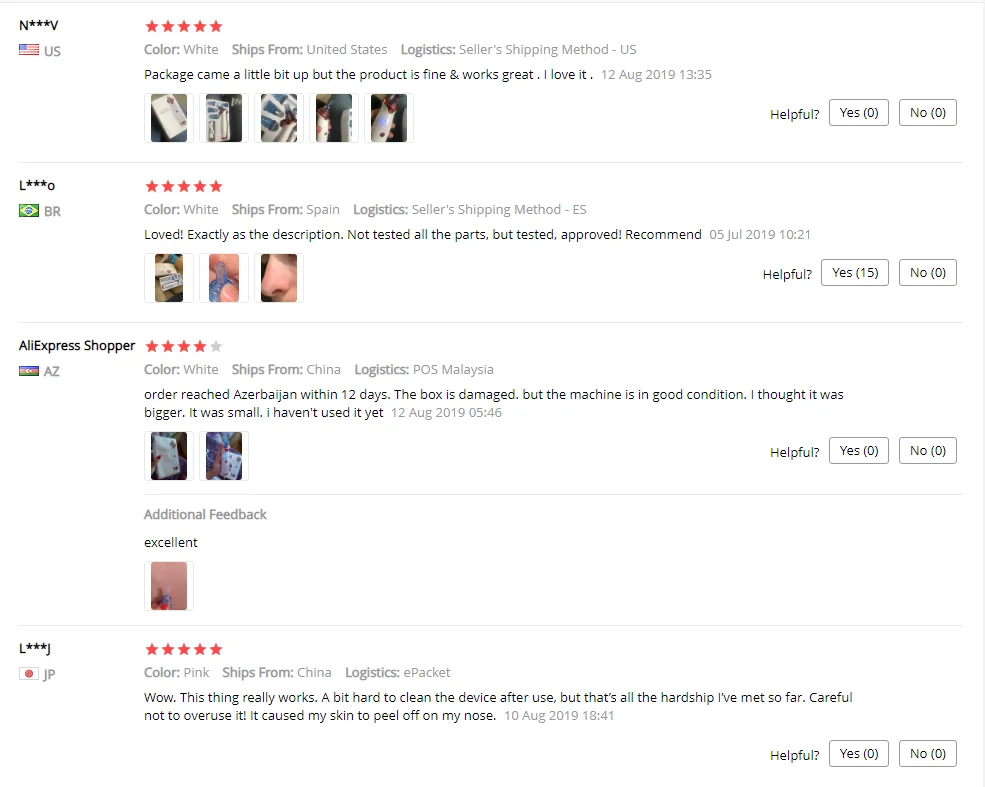Open fifth photo in N***V's review
Image resolution: width=985 pixels, height=787 pixels.
389,118
